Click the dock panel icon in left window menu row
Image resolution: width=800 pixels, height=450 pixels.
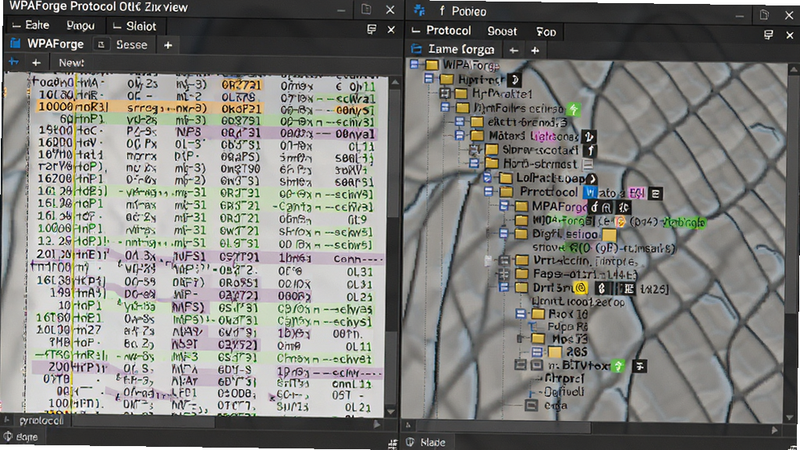pos(371,30)
